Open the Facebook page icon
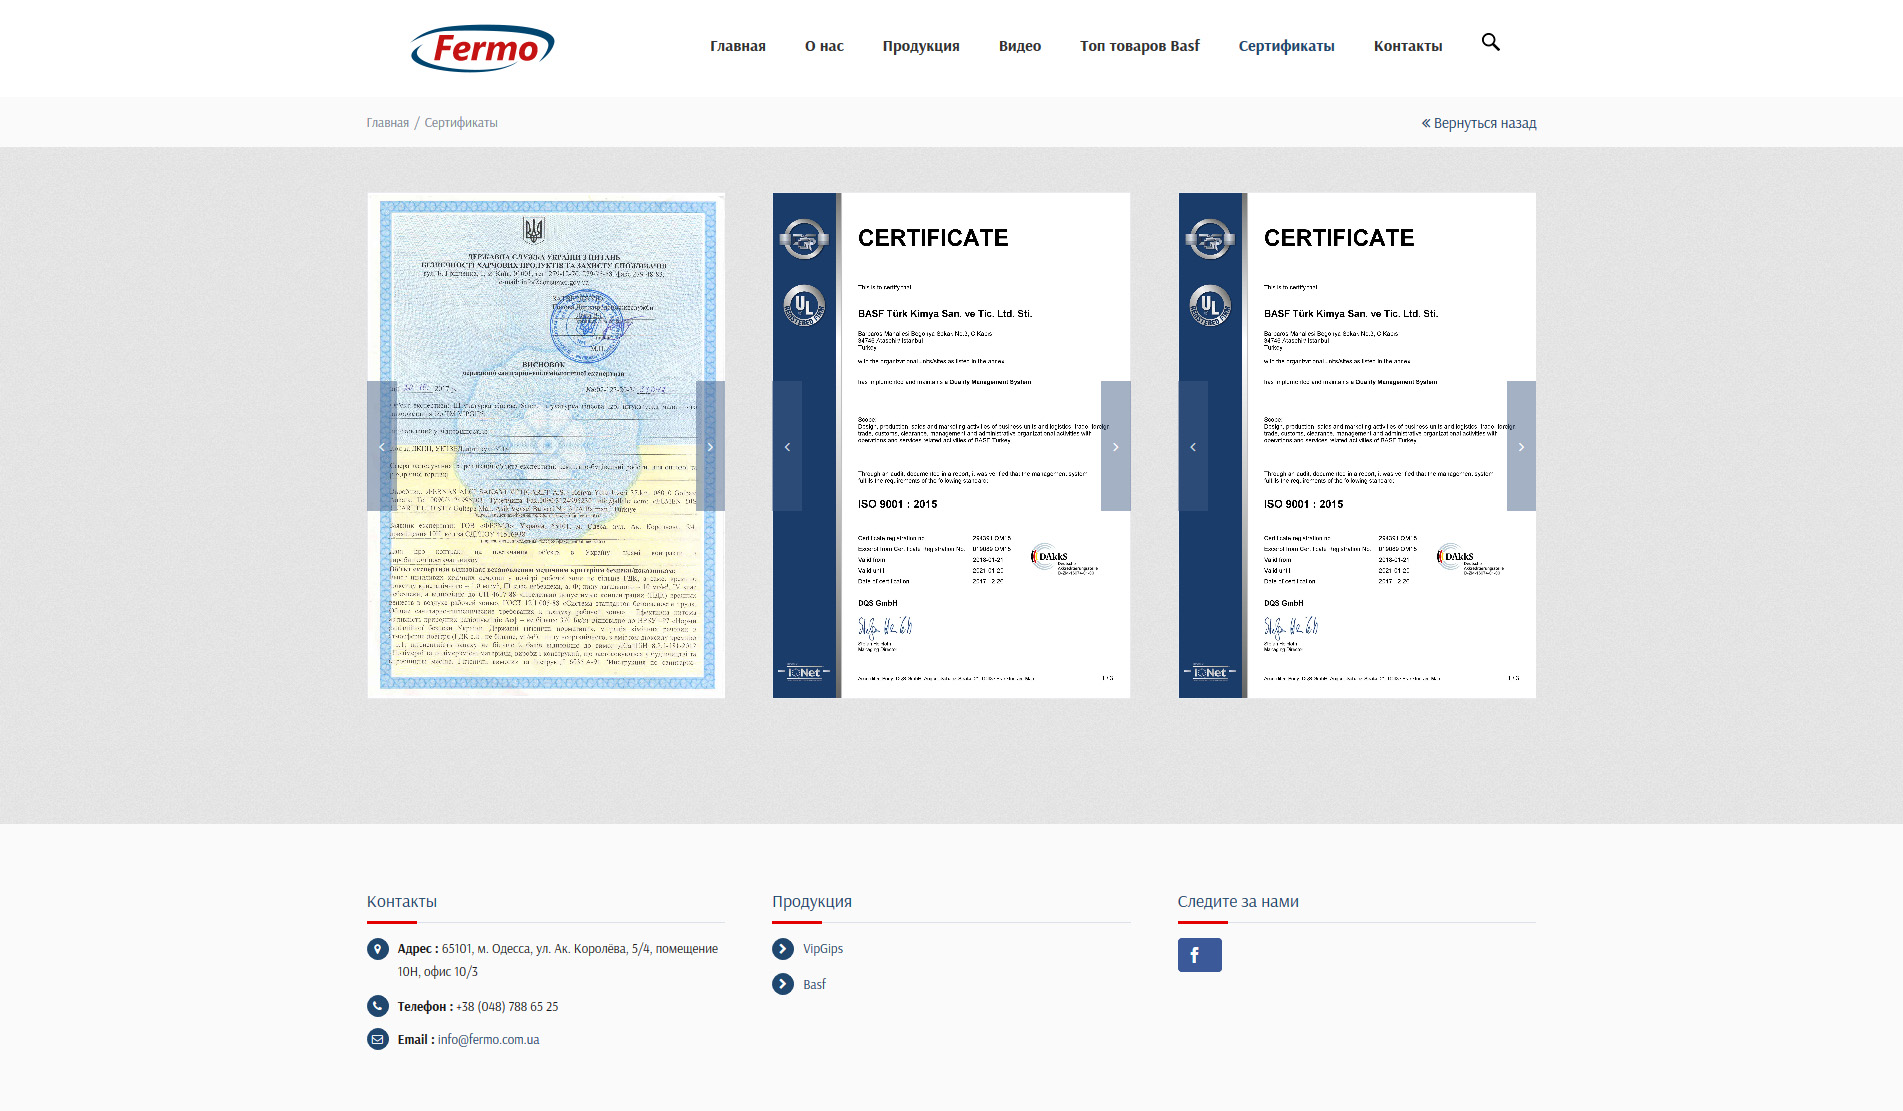Image resolution: width=1903 pixels, height=1111 pixels. click(x=1199, y=955)
